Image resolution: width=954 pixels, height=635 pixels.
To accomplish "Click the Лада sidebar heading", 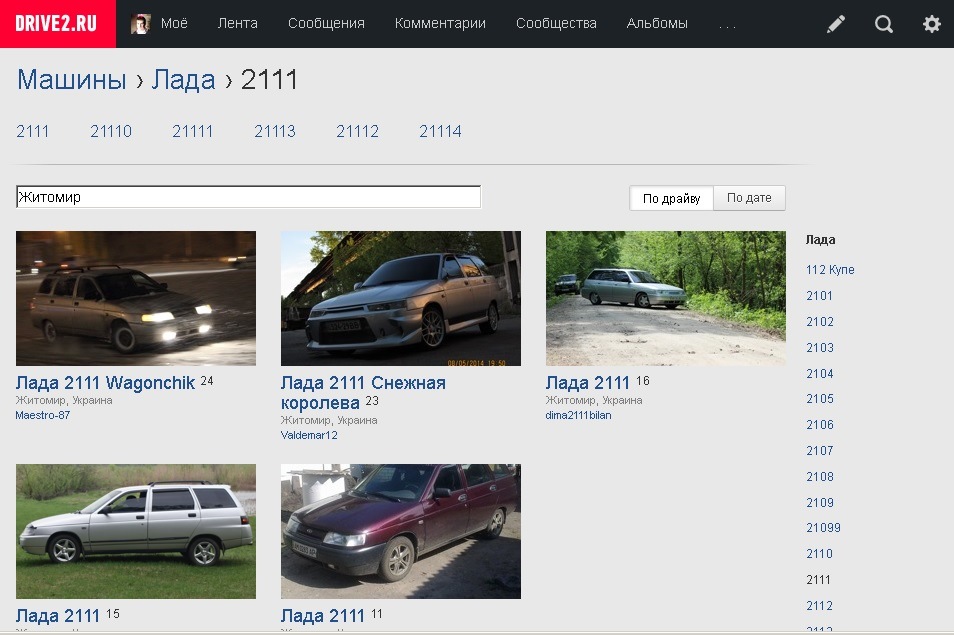I will point(820,240).
